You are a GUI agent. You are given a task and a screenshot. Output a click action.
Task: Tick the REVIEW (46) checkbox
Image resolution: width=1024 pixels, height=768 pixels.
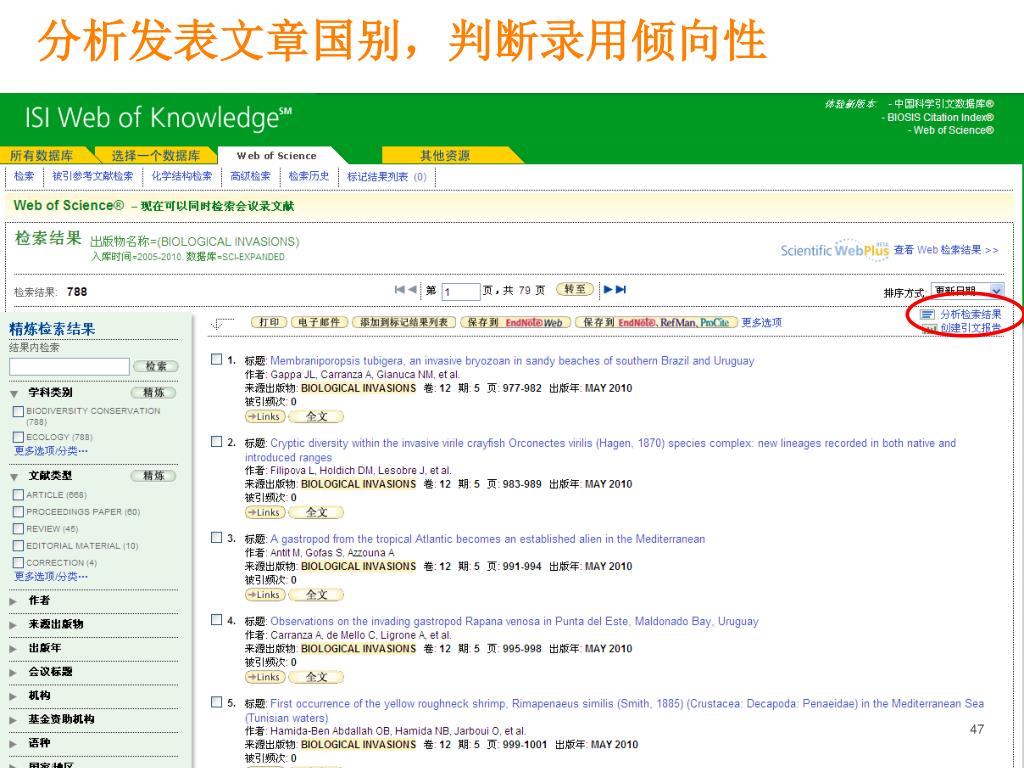pyautogui.click(x=18, y=529)
